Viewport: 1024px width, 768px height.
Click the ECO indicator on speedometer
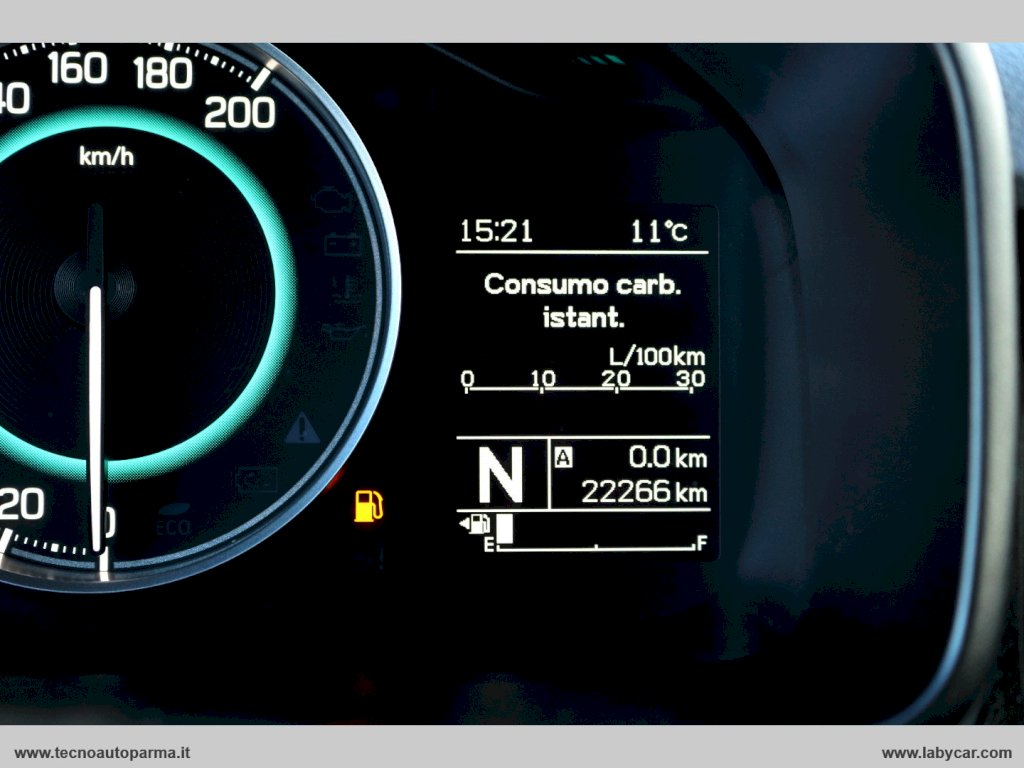tap(173, 523)
